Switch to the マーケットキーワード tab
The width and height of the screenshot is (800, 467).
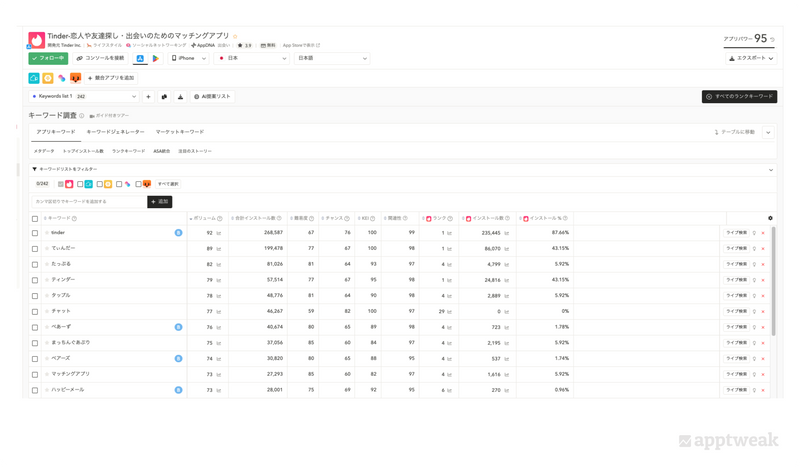coord(180,132)
